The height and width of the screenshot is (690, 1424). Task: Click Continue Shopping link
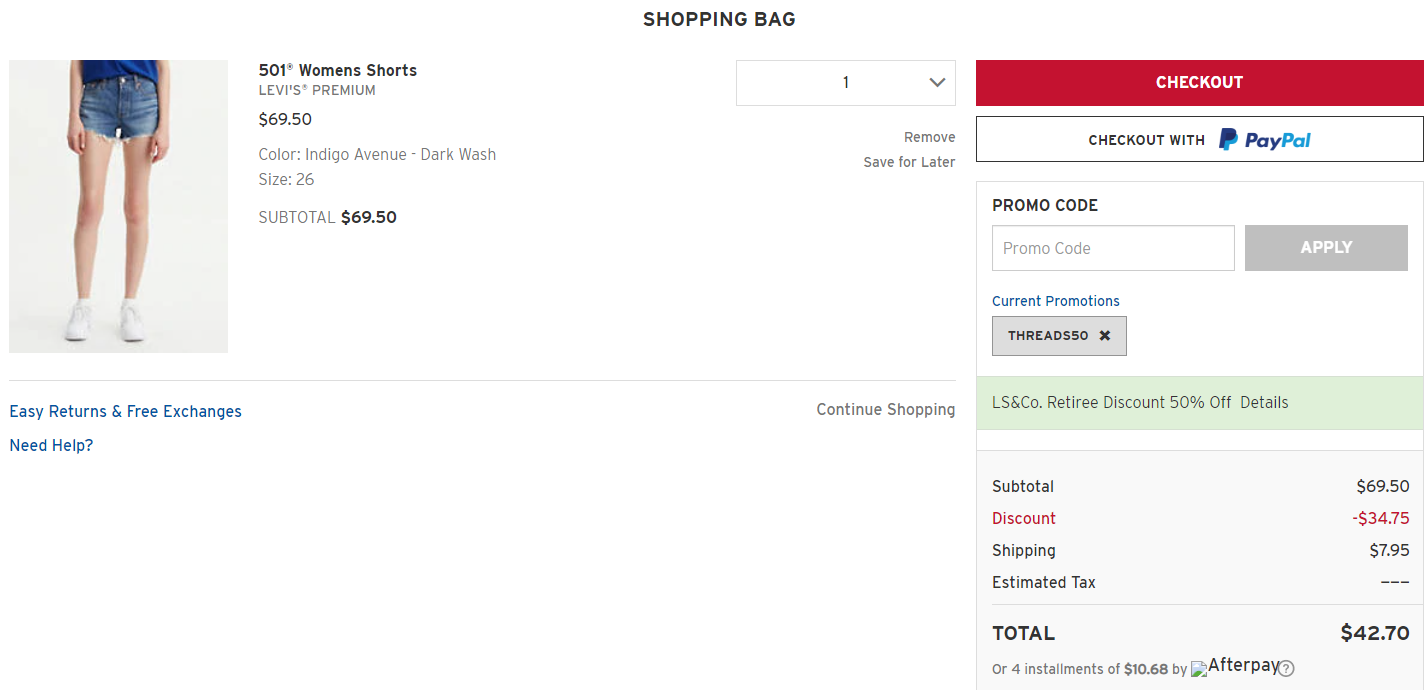point(885,409)
